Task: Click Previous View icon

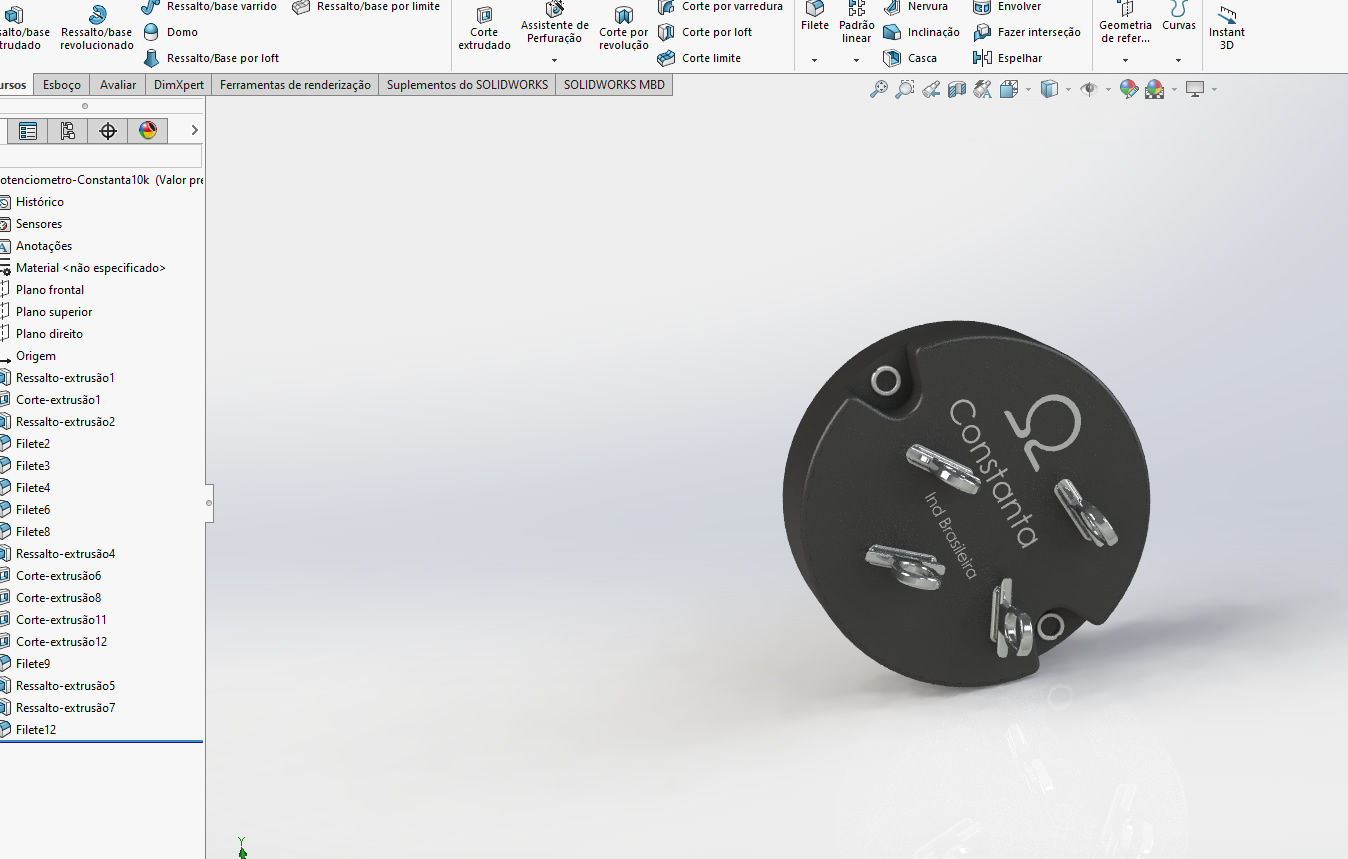Action: (x=931, y=90)
